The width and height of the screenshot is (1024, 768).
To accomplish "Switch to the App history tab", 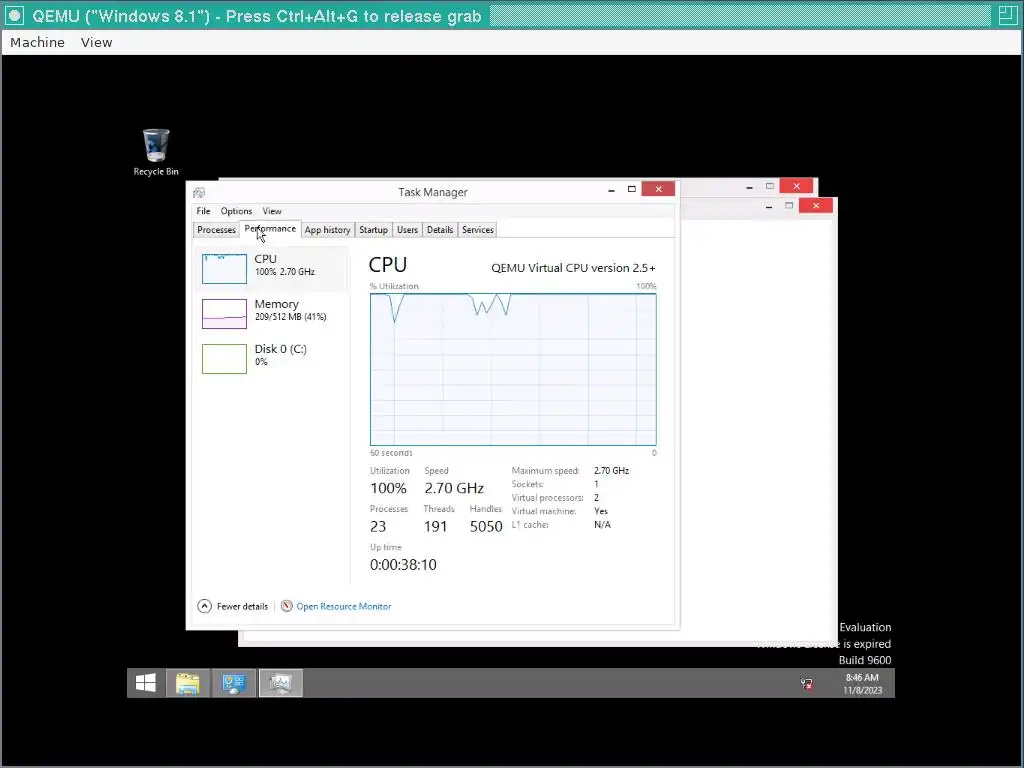I will tap(327, 230).
